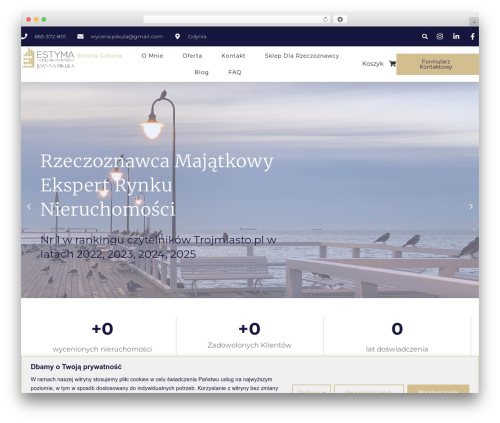The width and height of the screenshot is (500, 423).
Task: Click Dbamy o Twoją prywatność heading
Action: coord(76,367)
